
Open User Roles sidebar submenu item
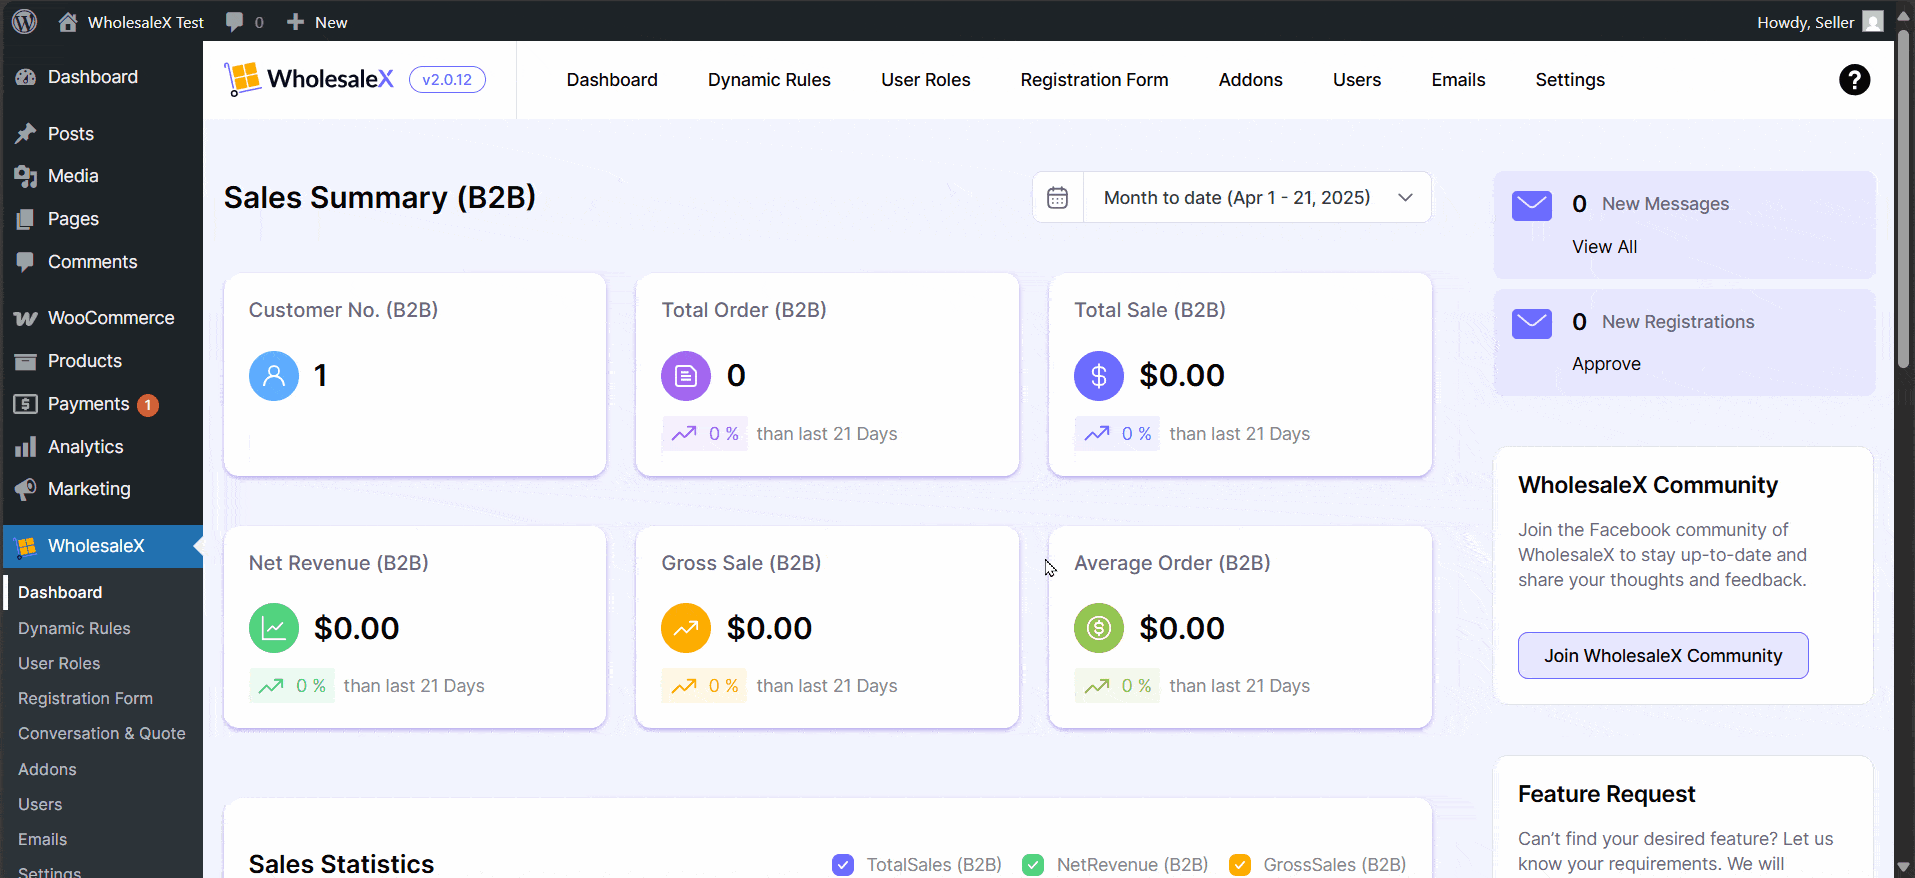[x=59, y=664]
